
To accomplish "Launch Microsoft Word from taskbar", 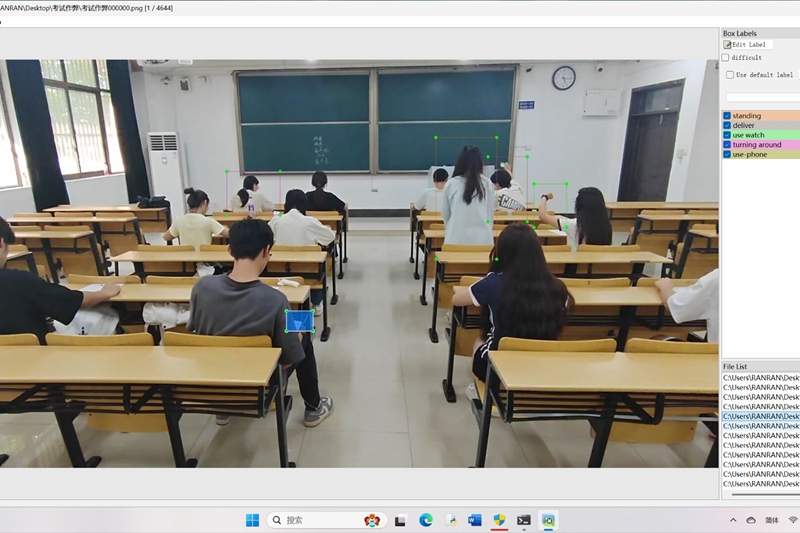I will [475, 520].
